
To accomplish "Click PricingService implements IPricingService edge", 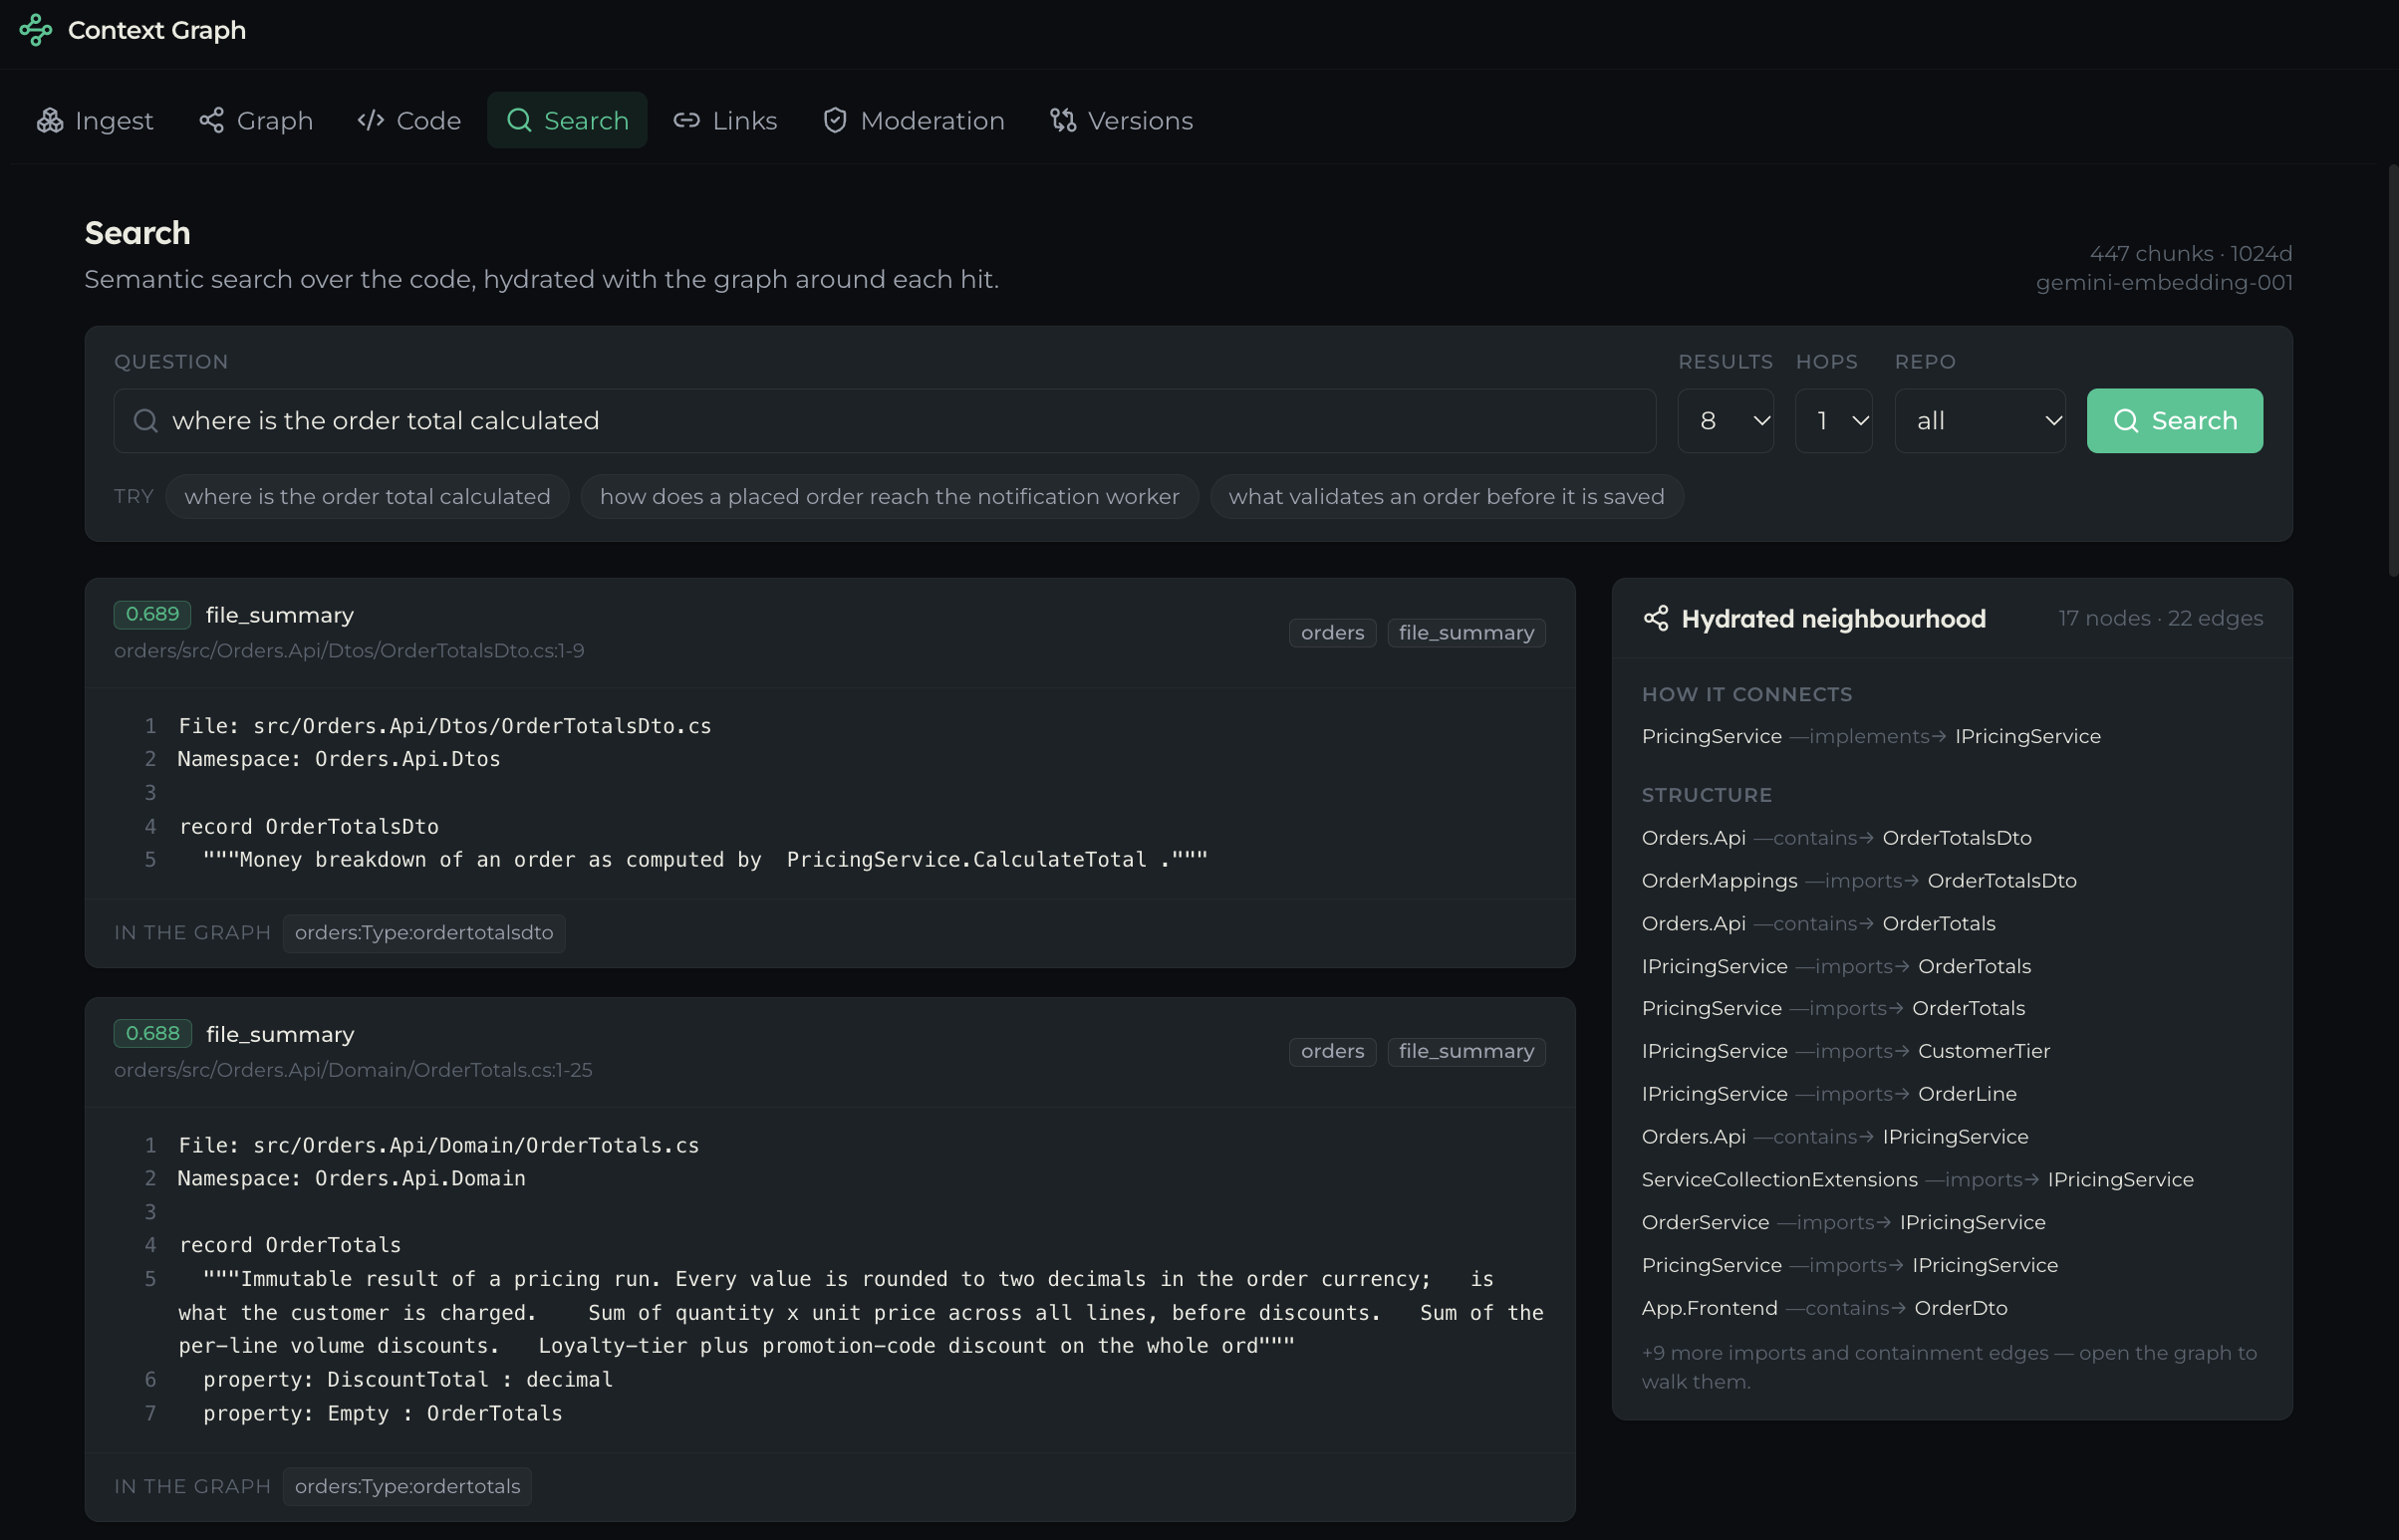I will click(1871, 736).
